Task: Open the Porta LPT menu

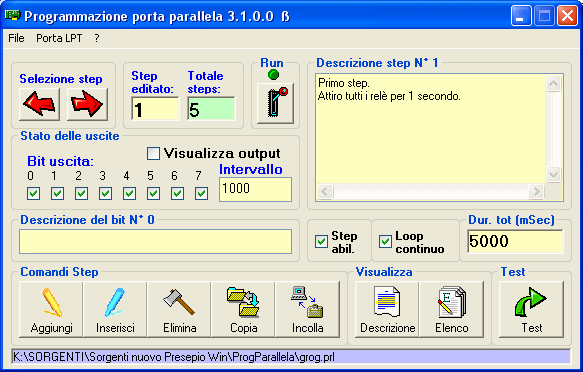Action: tap(59, 38)
